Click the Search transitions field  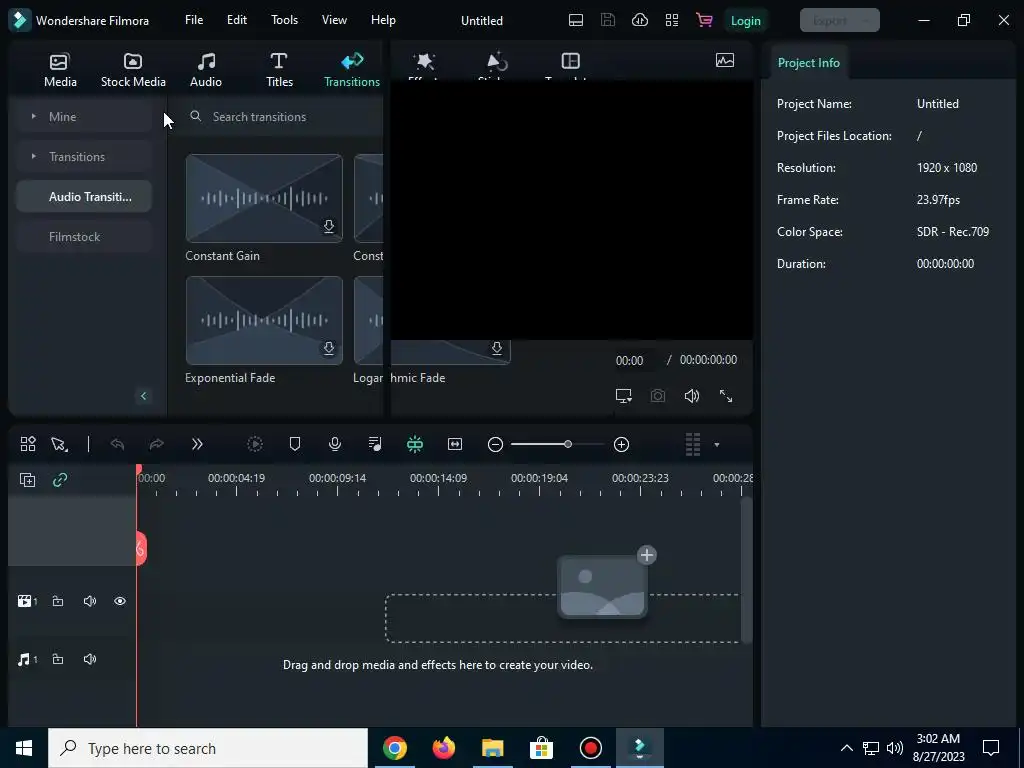point(284,116)
